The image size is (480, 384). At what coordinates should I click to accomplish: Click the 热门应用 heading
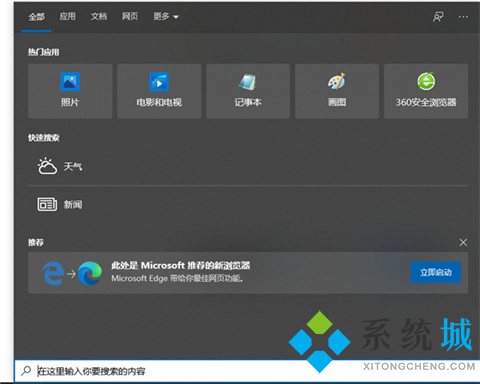pyautogui.click(x=44, y=52)
